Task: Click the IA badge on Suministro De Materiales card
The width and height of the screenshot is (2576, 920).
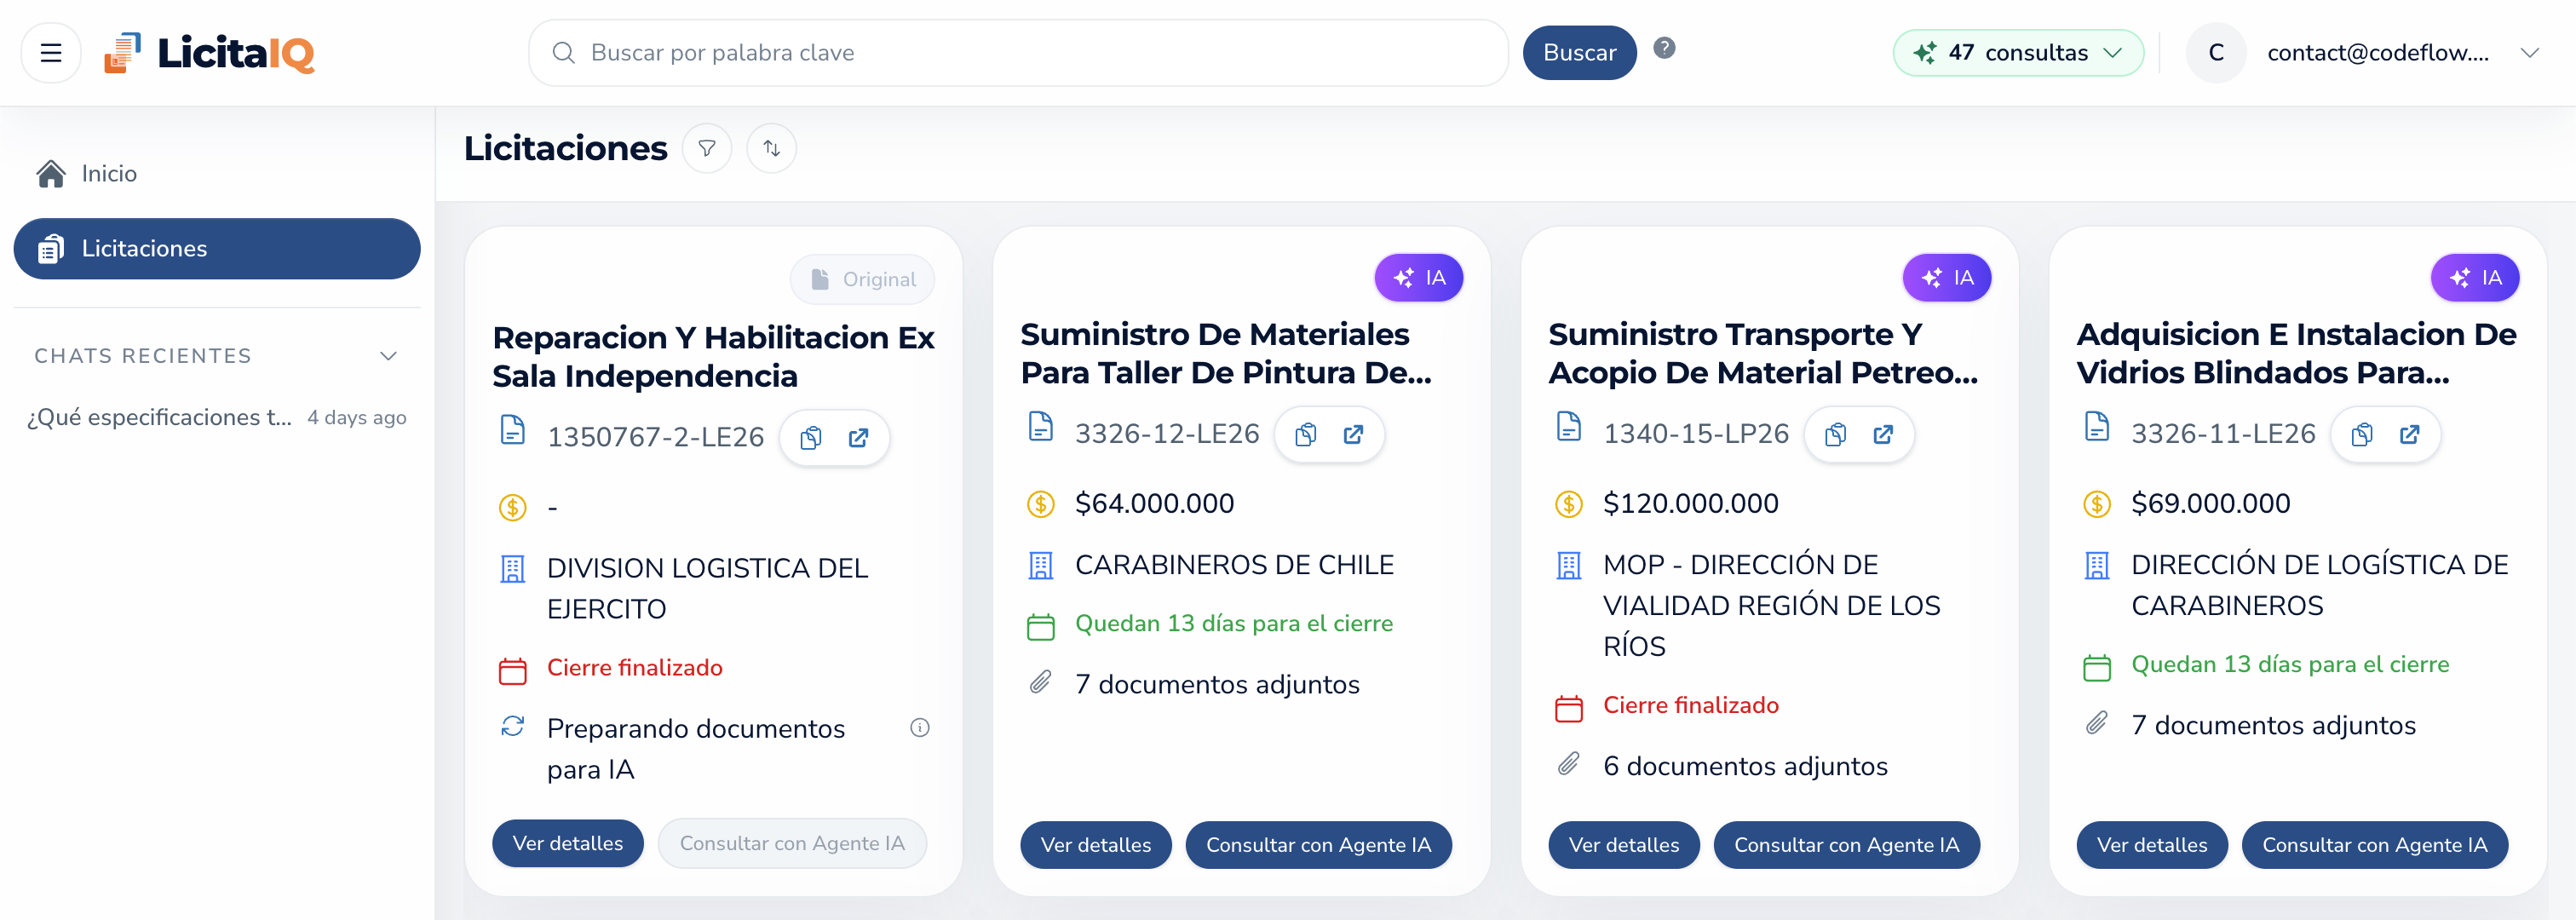Action: pos(1419,277)
